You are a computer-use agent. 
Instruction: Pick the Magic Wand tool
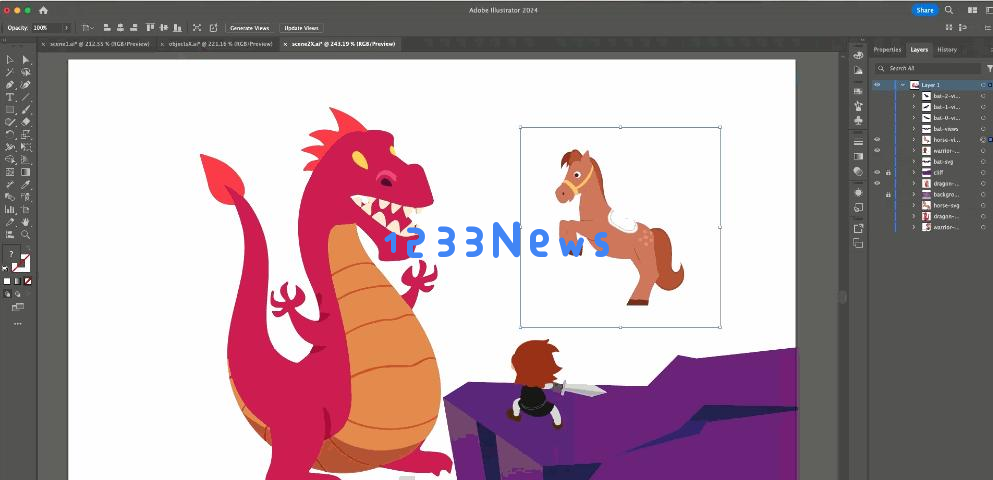tap(10, 72)
